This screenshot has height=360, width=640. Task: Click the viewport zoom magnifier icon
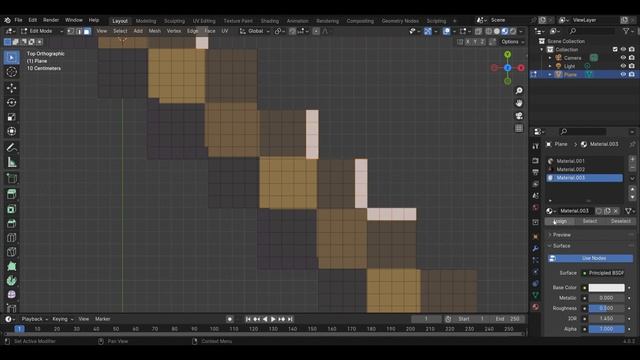coord(519,91)
